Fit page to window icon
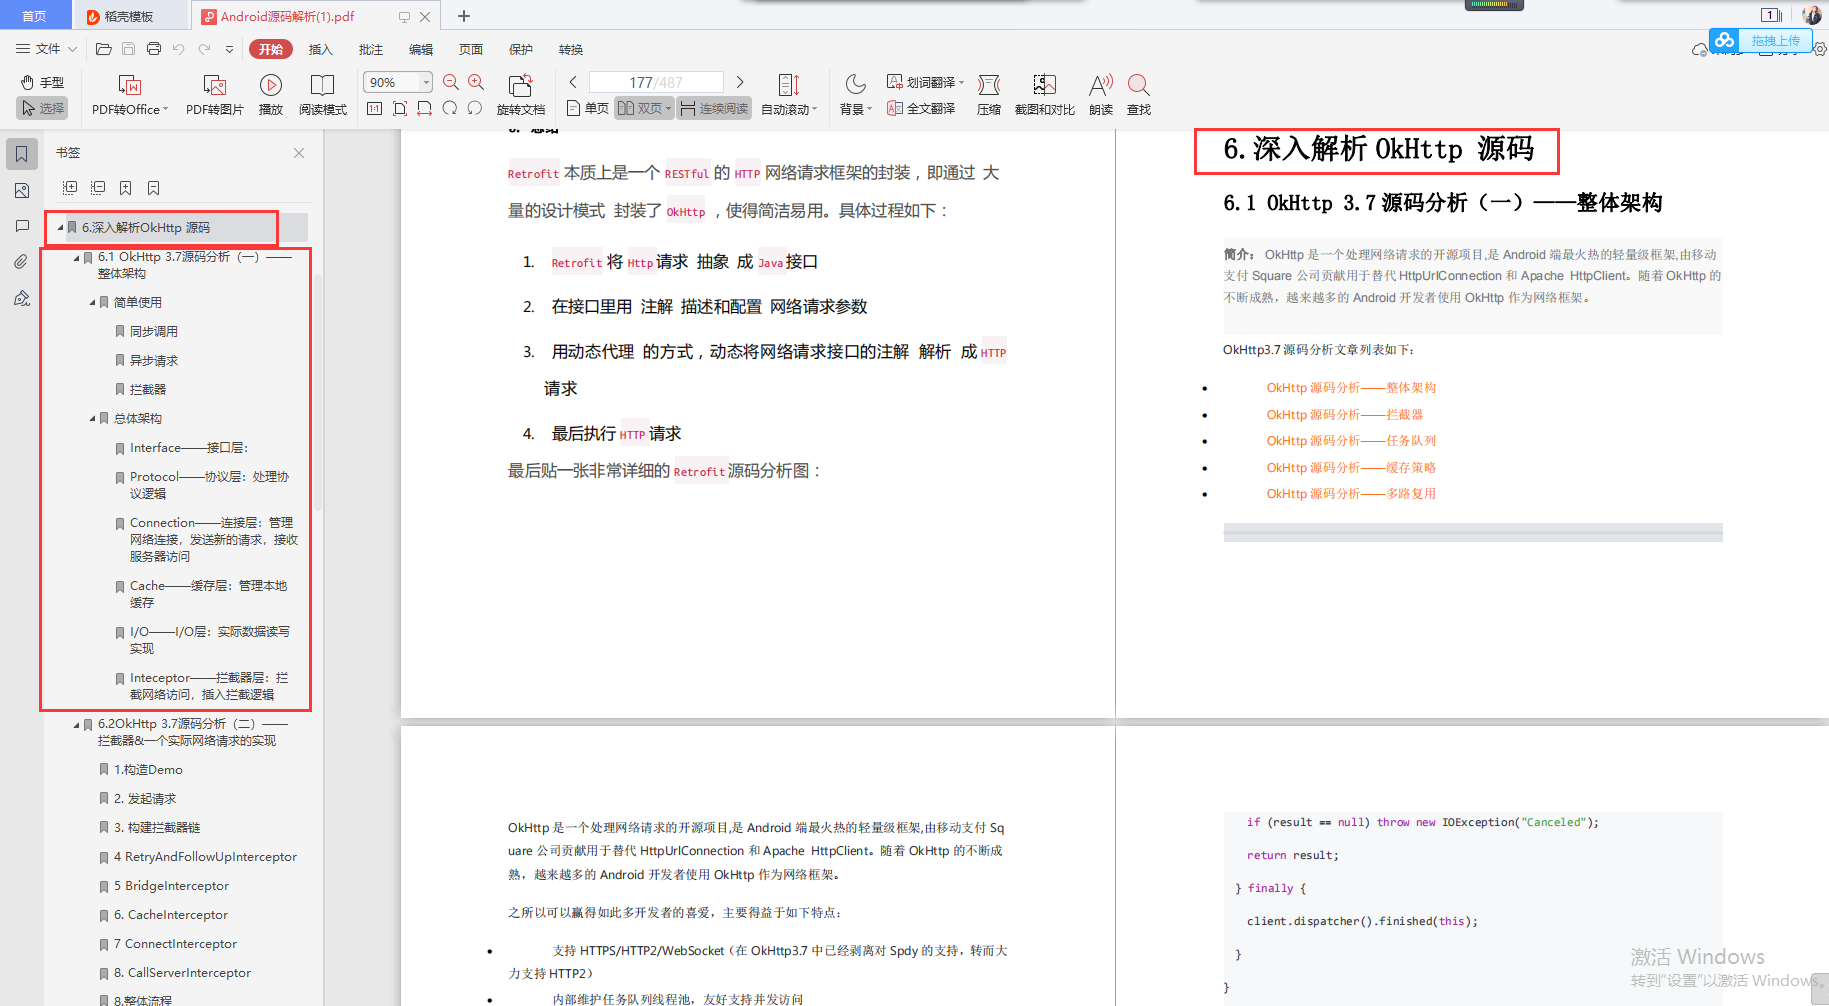Screen dimensions: 1829x1006 [400, 108]
